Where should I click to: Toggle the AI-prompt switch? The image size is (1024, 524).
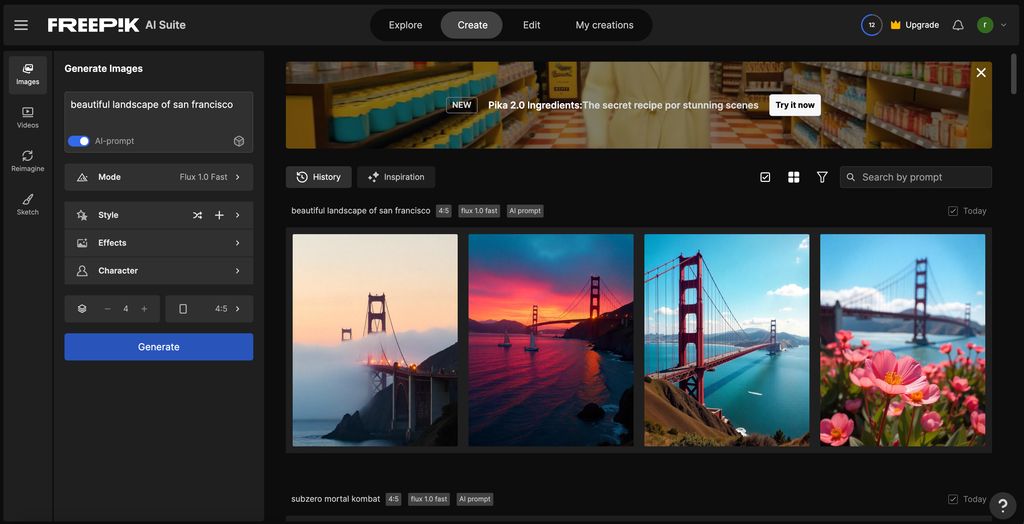pyautogui.click(x=79, y=141)
